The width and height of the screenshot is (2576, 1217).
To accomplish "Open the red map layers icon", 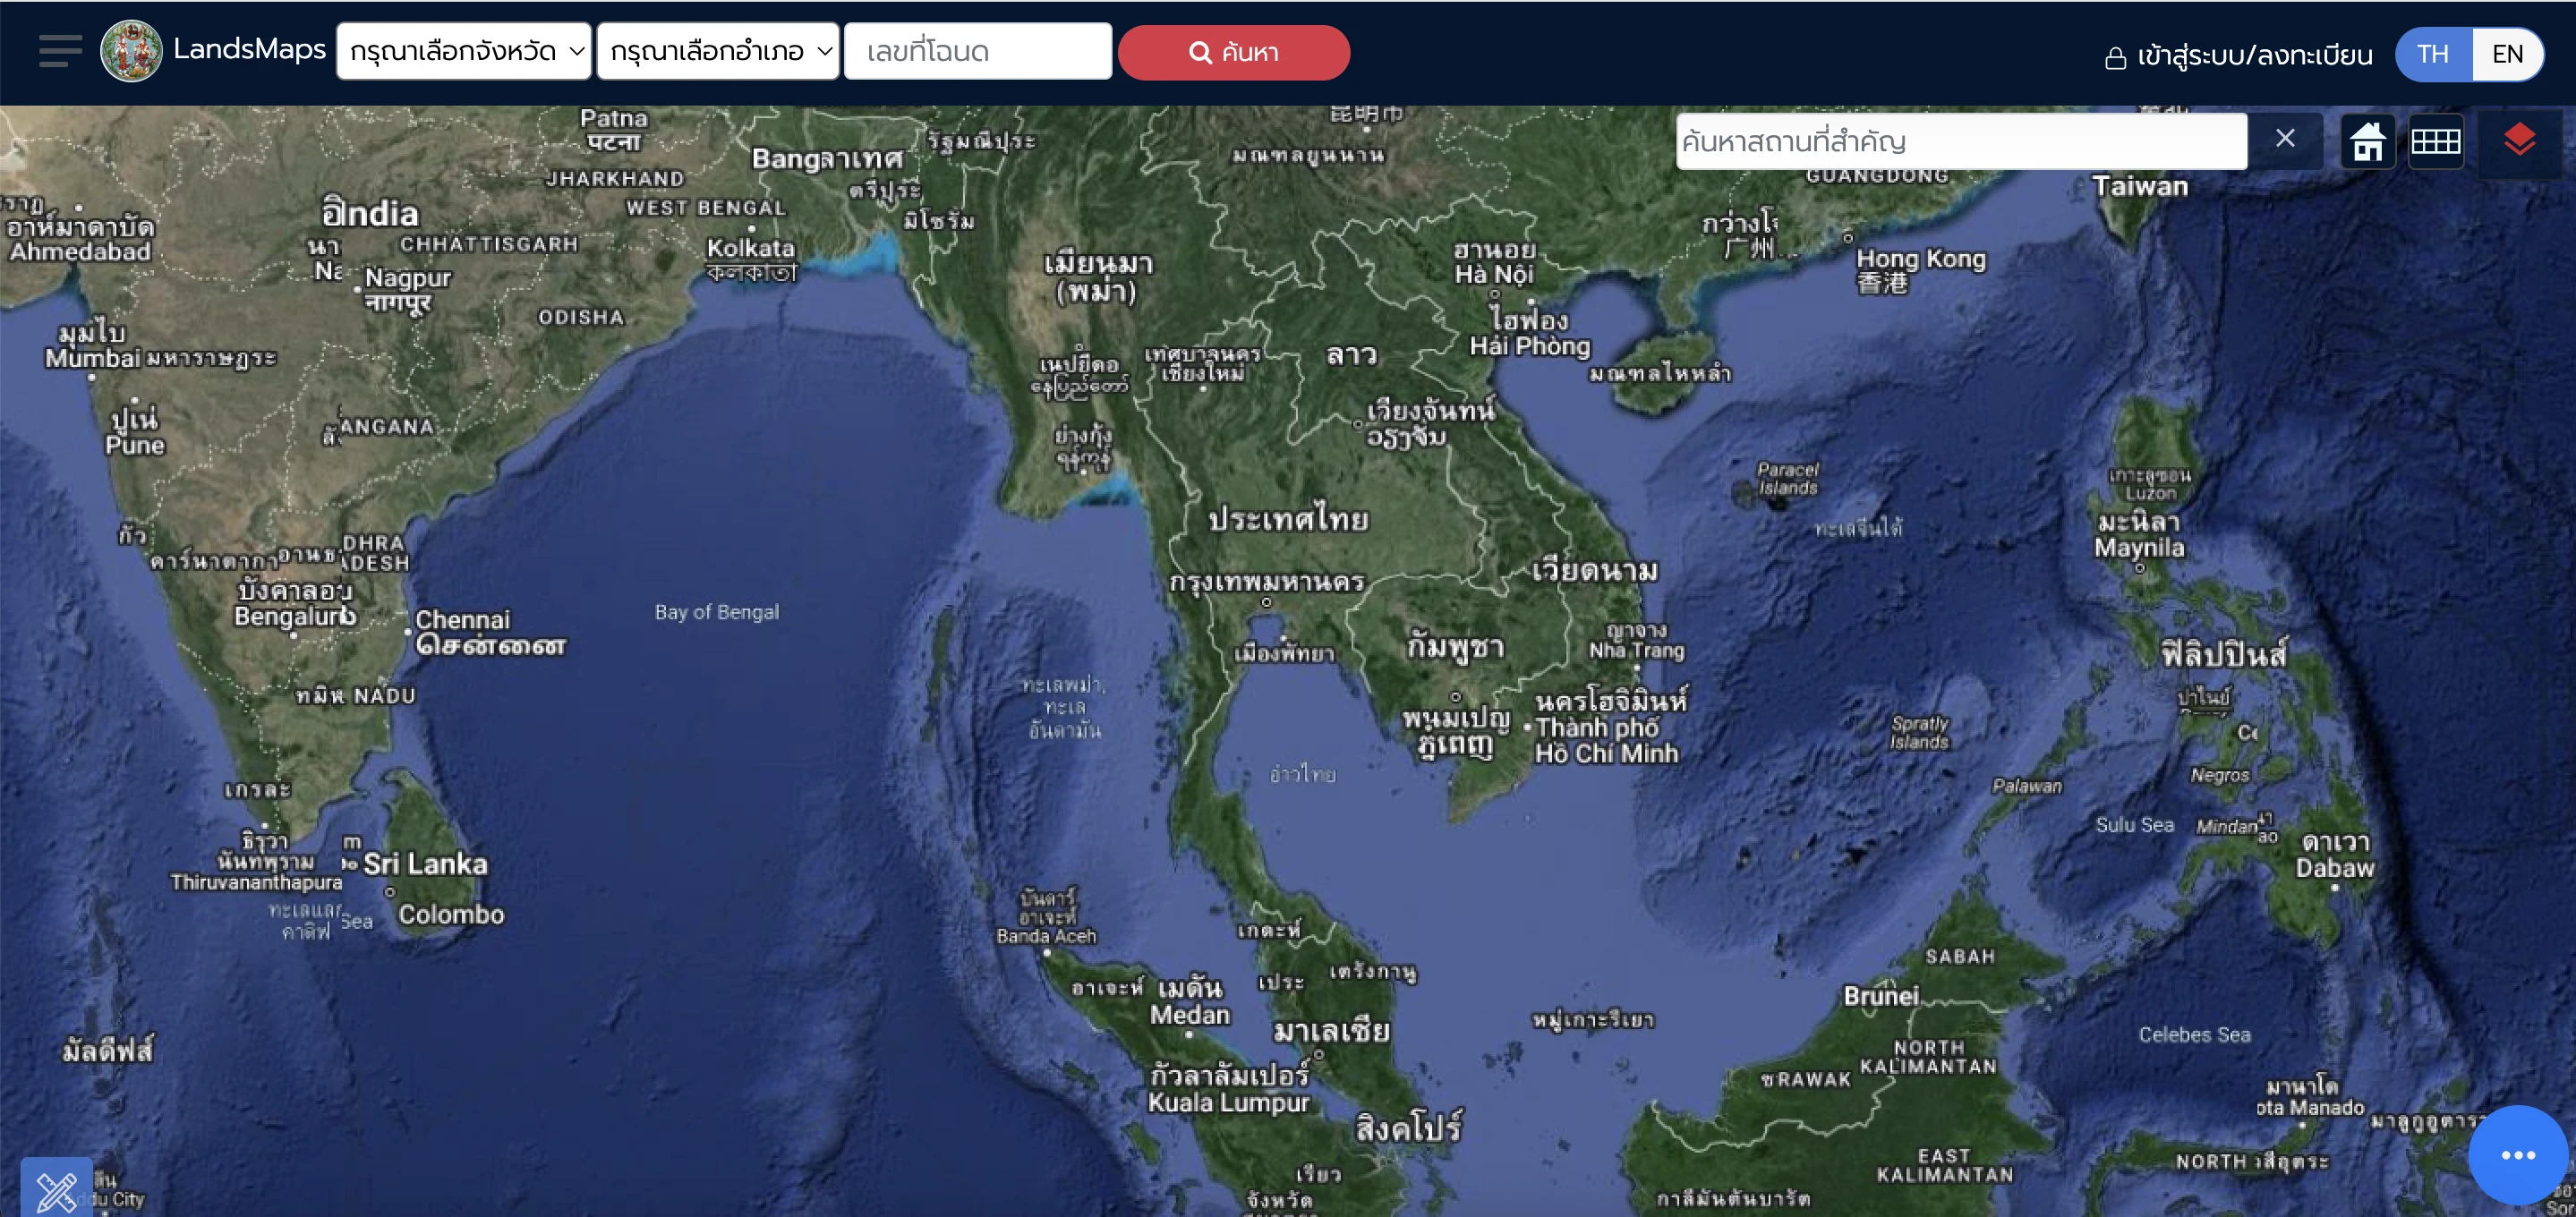I will click(2518, 140).
